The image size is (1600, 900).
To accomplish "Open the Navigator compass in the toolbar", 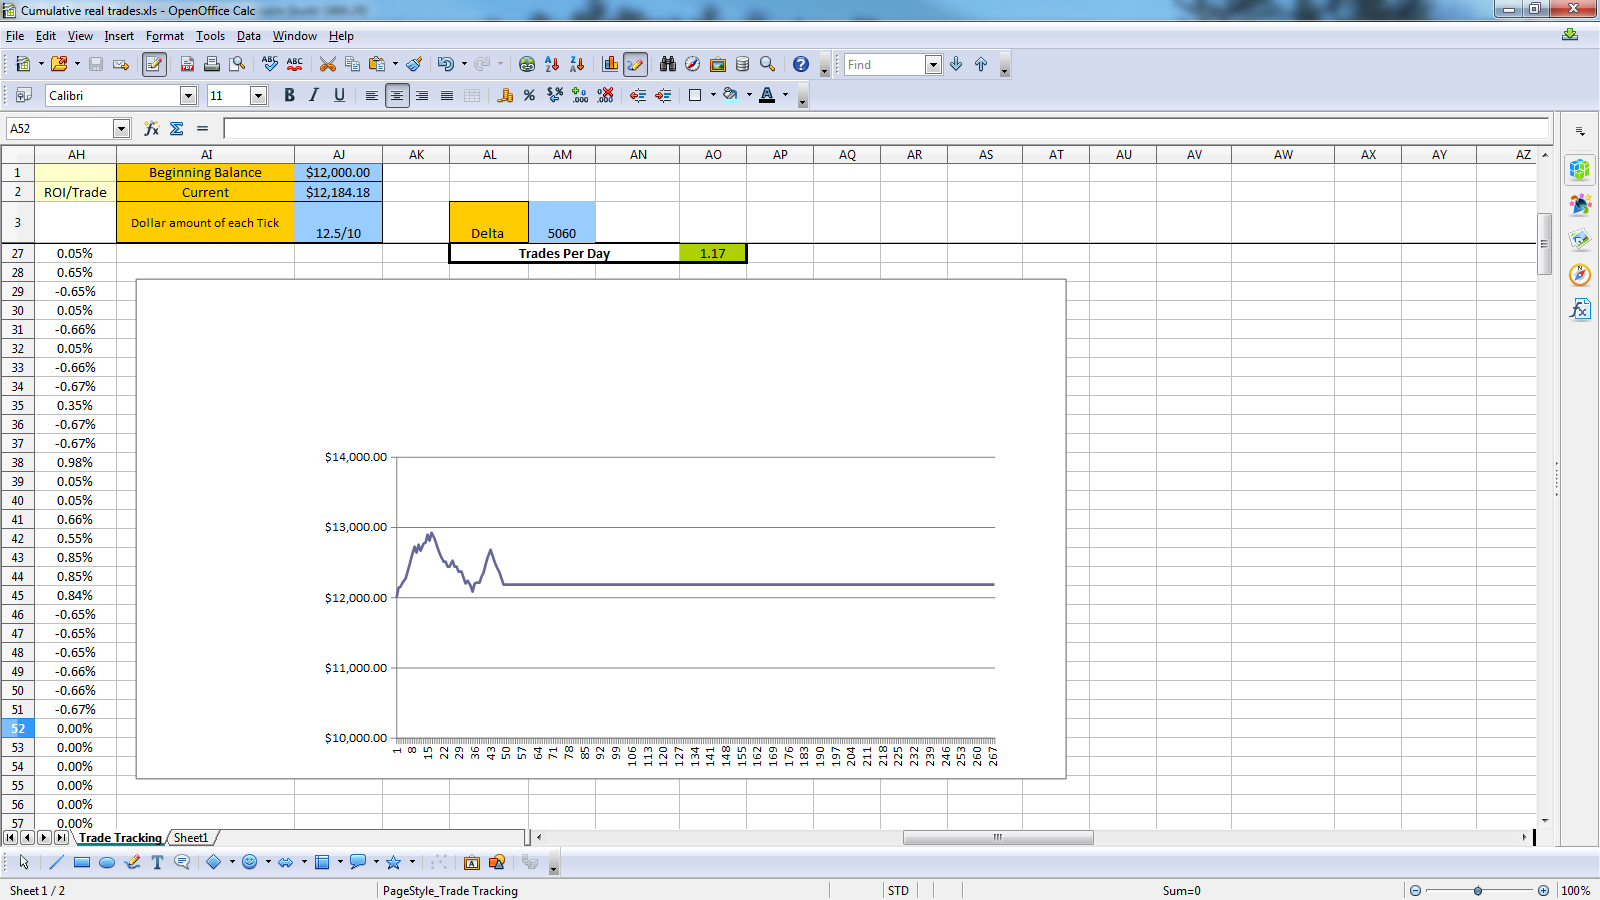I will [693, 64].
